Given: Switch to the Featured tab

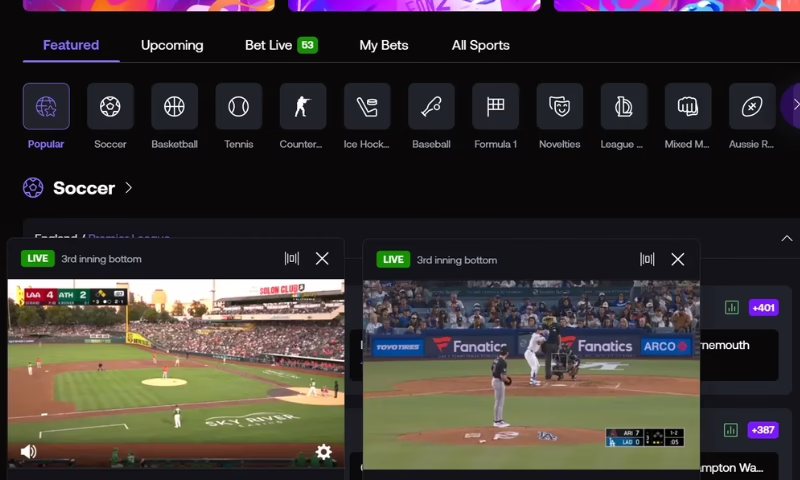Looking at the screenshot, I should (x=71, y=45).
